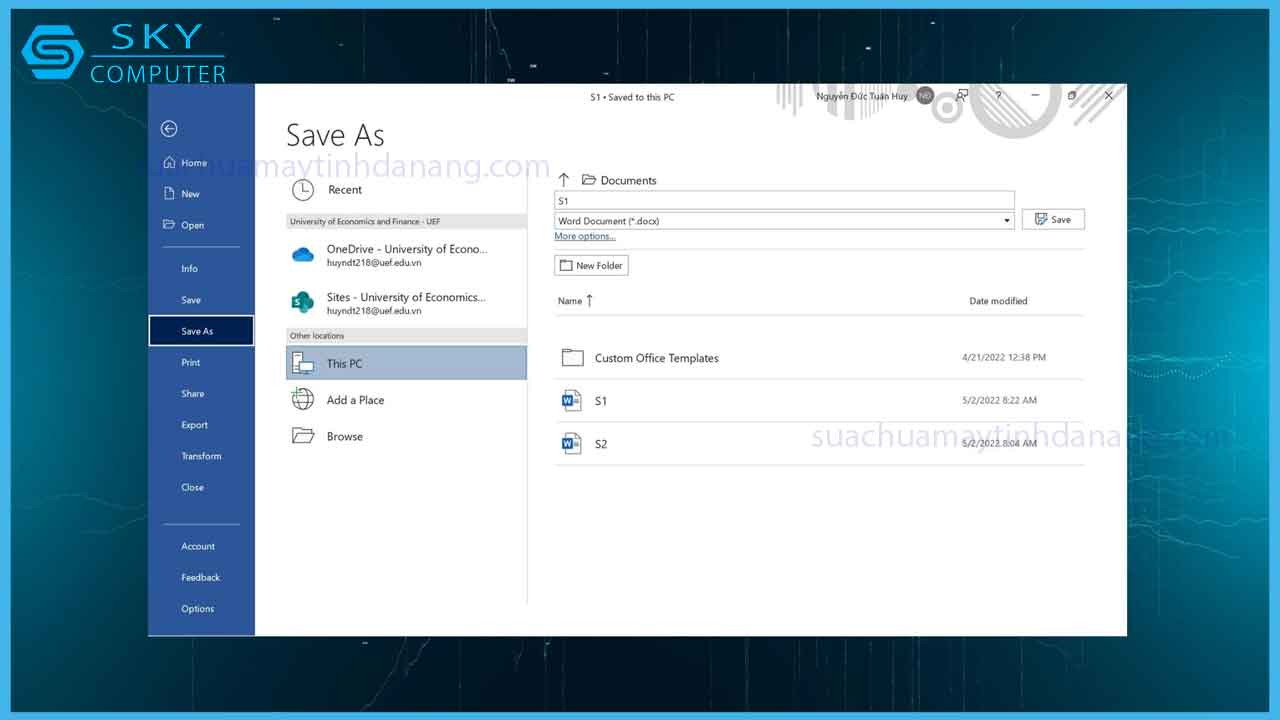
Task: Click the S1 • Saved to this PC title
Action: pyautogui.click(x=632, y=97)
